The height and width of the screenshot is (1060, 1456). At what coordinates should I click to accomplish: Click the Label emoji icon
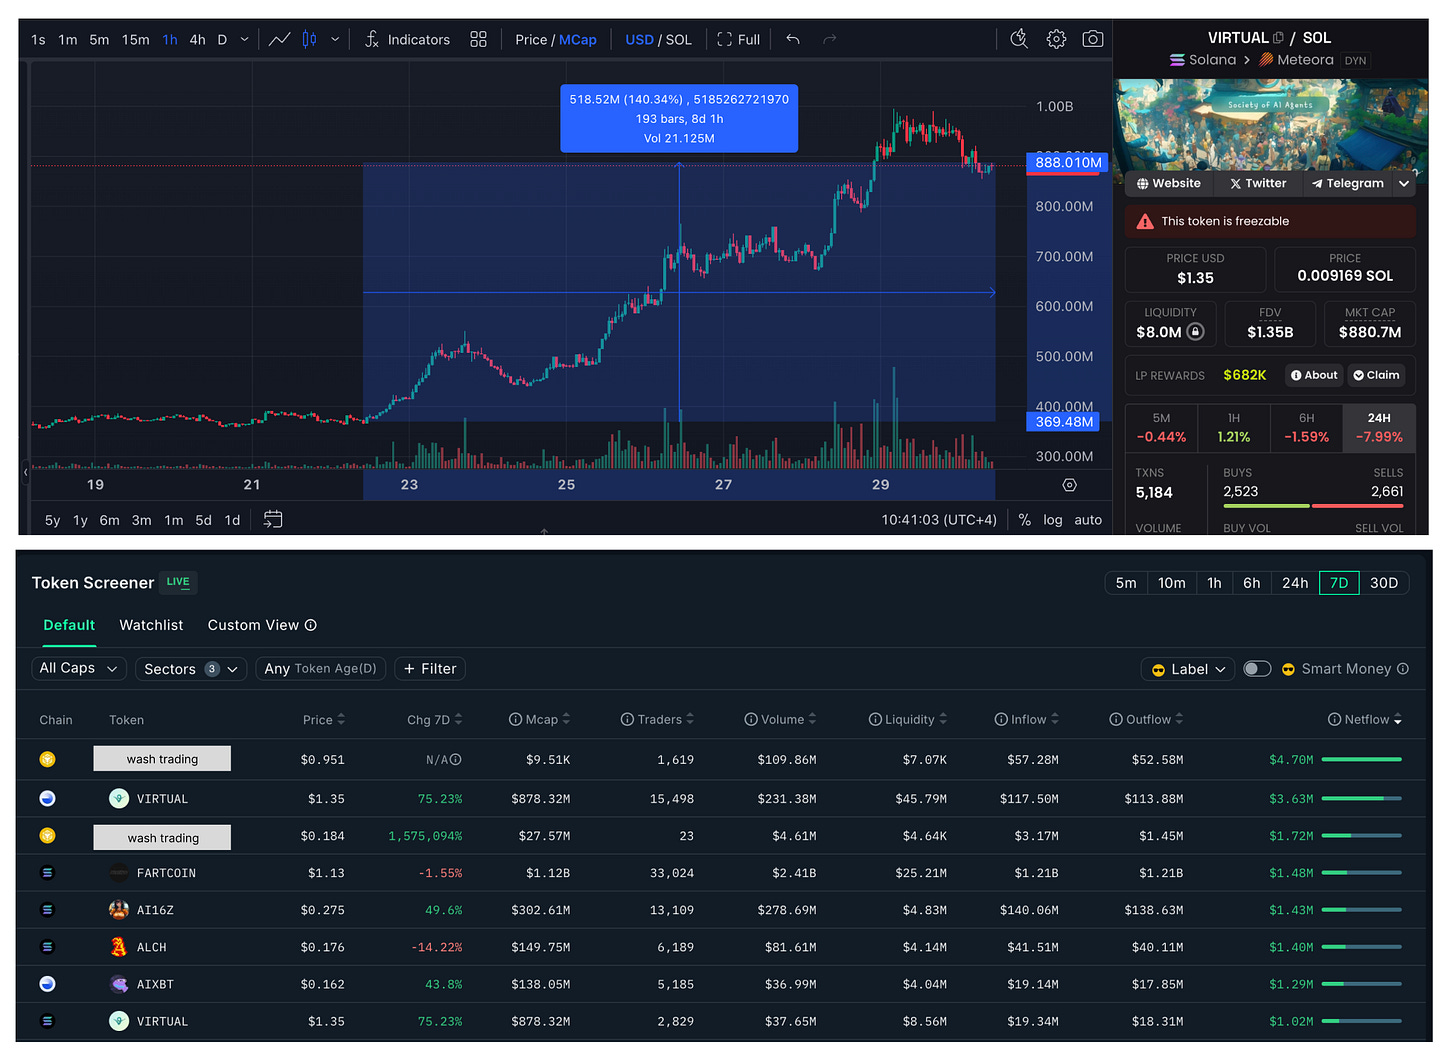point(1159,669)
